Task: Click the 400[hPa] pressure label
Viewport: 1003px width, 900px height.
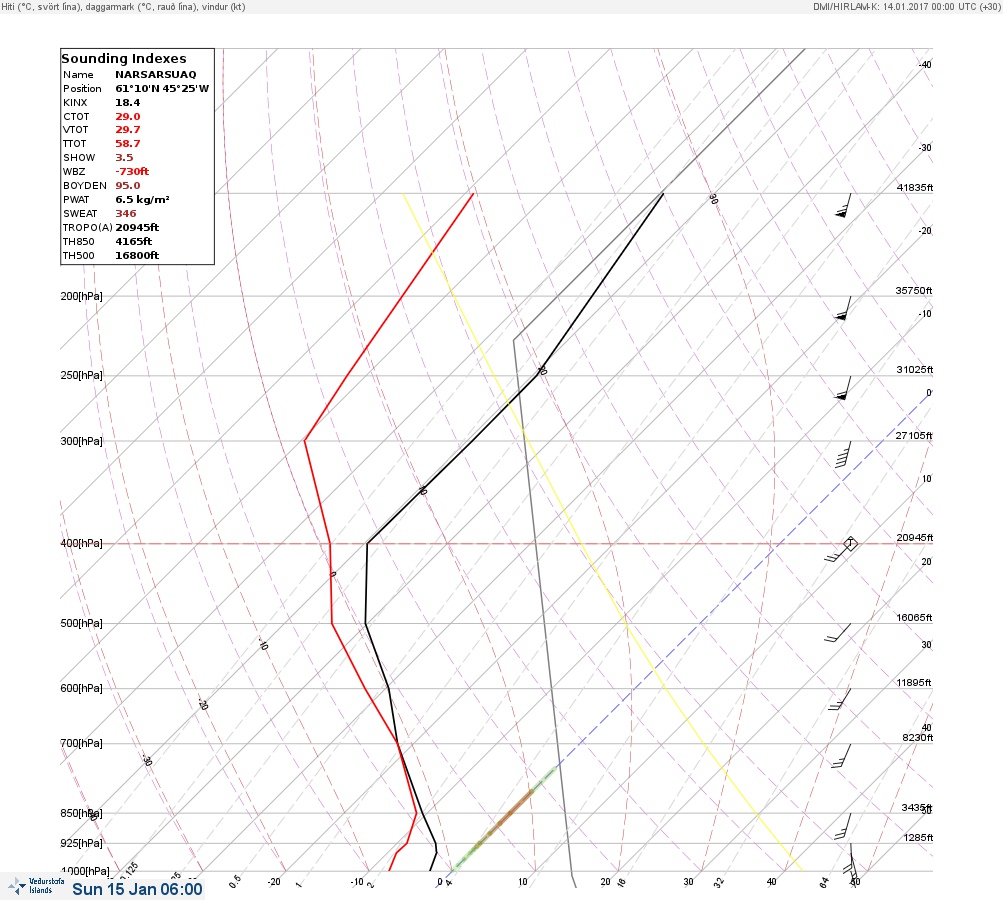Action: pos(81,543)
